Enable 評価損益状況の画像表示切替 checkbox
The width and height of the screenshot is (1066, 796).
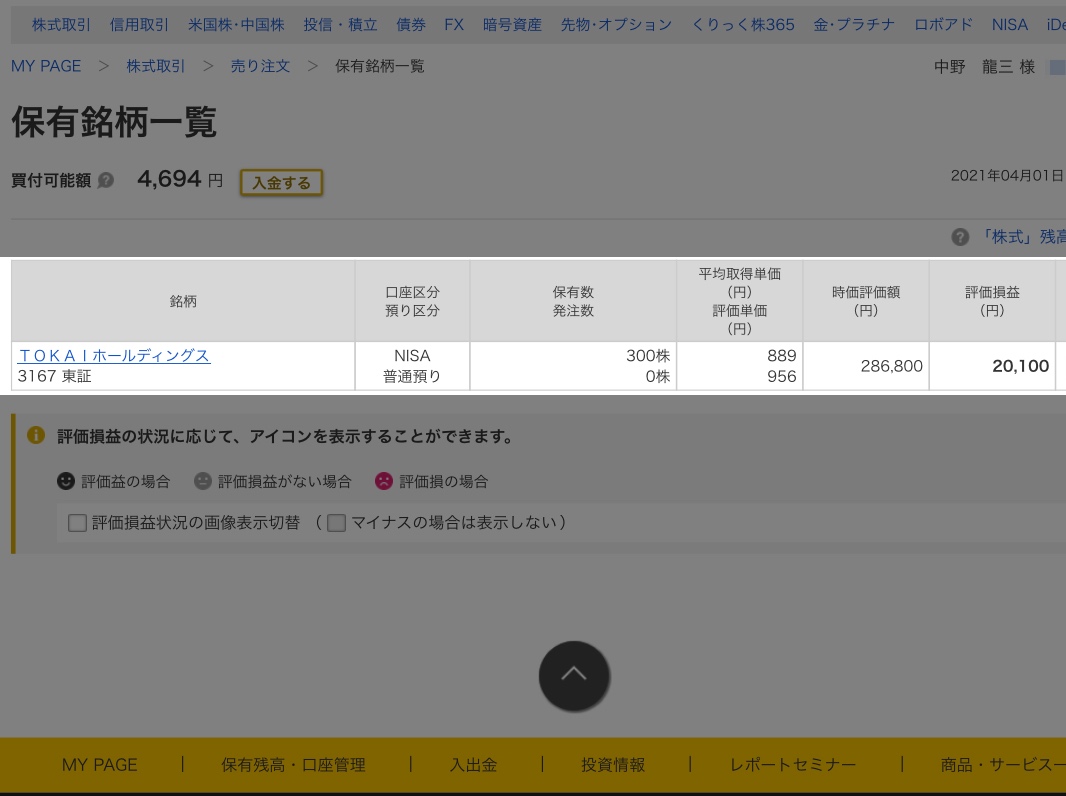coord(77,523)
